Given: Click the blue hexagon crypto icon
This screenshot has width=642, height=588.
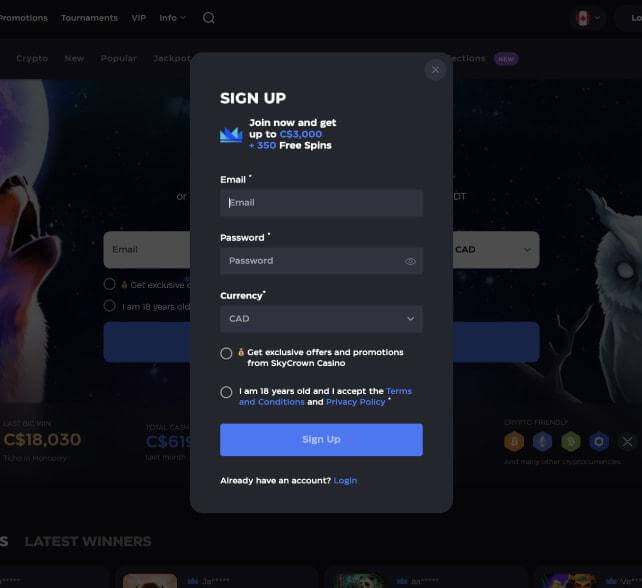Looking at the screenshot, I should coord(599,442).
